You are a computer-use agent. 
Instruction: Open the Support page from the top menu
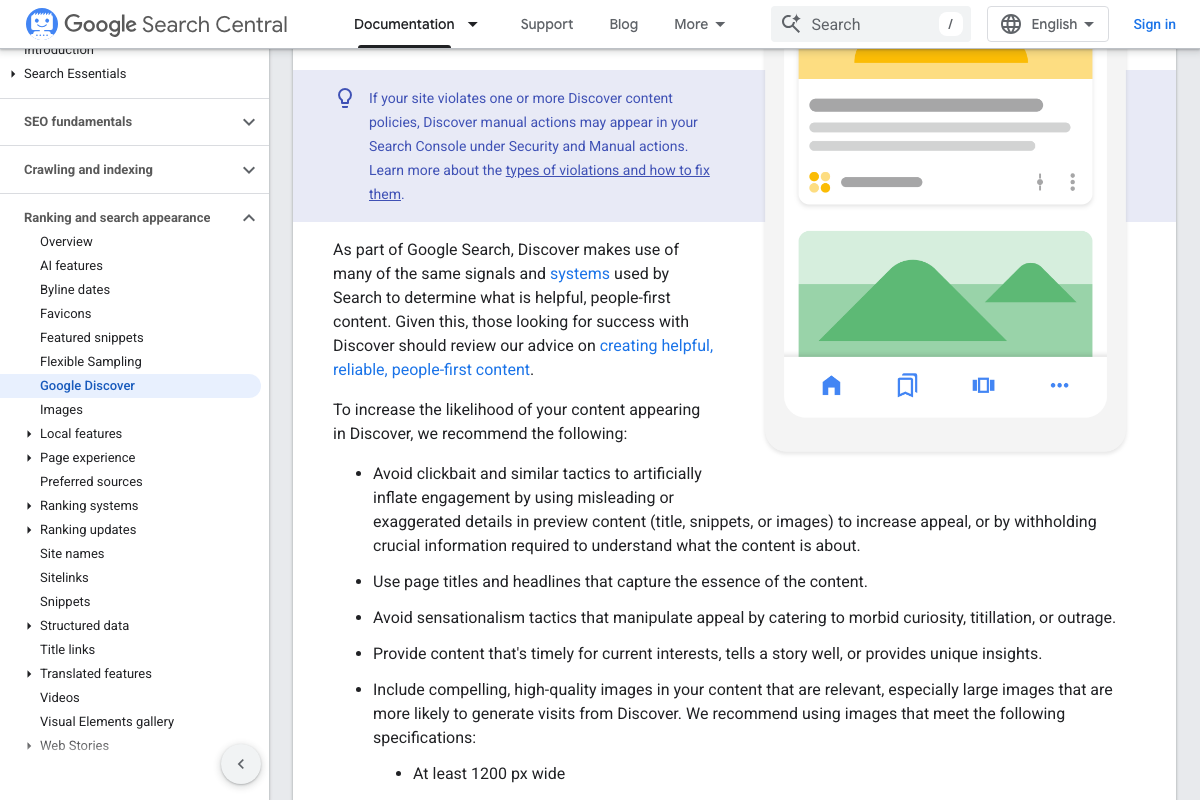[x=546, y=23]
